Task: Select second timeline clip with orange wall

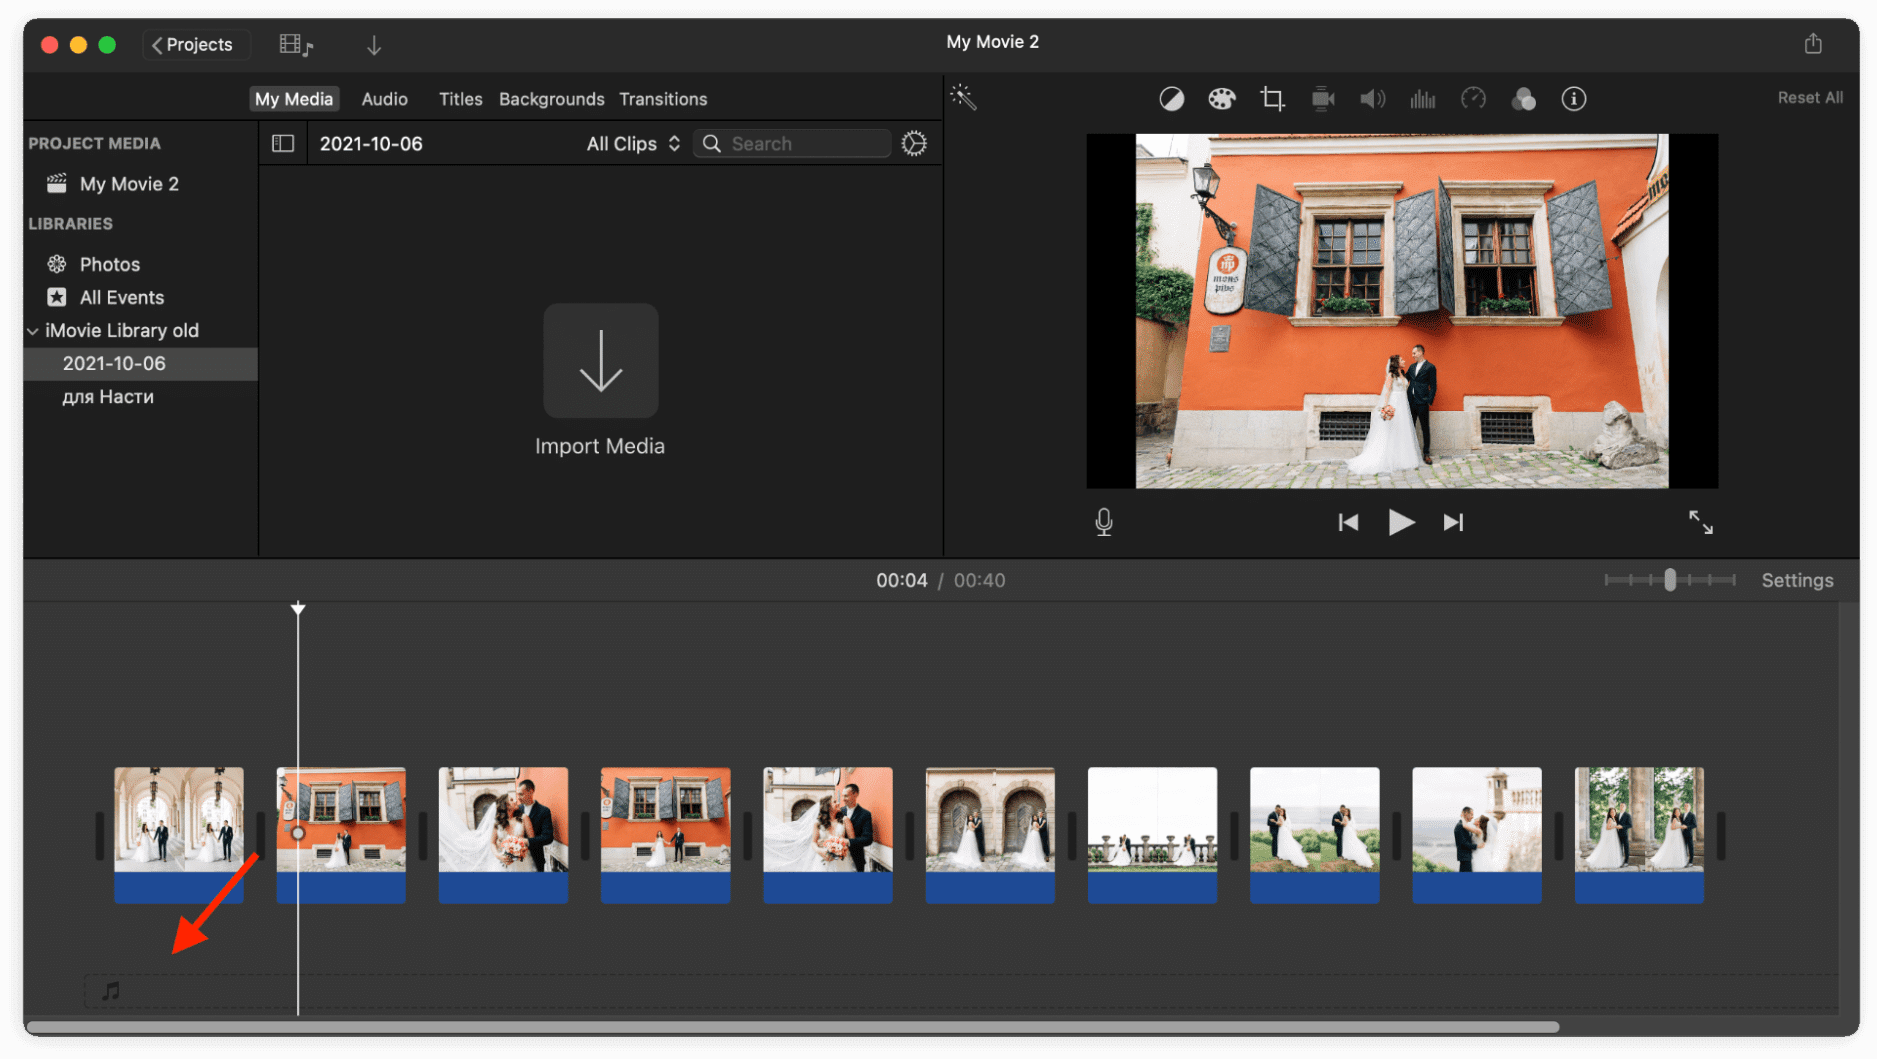Action: (x=341, y=835)
